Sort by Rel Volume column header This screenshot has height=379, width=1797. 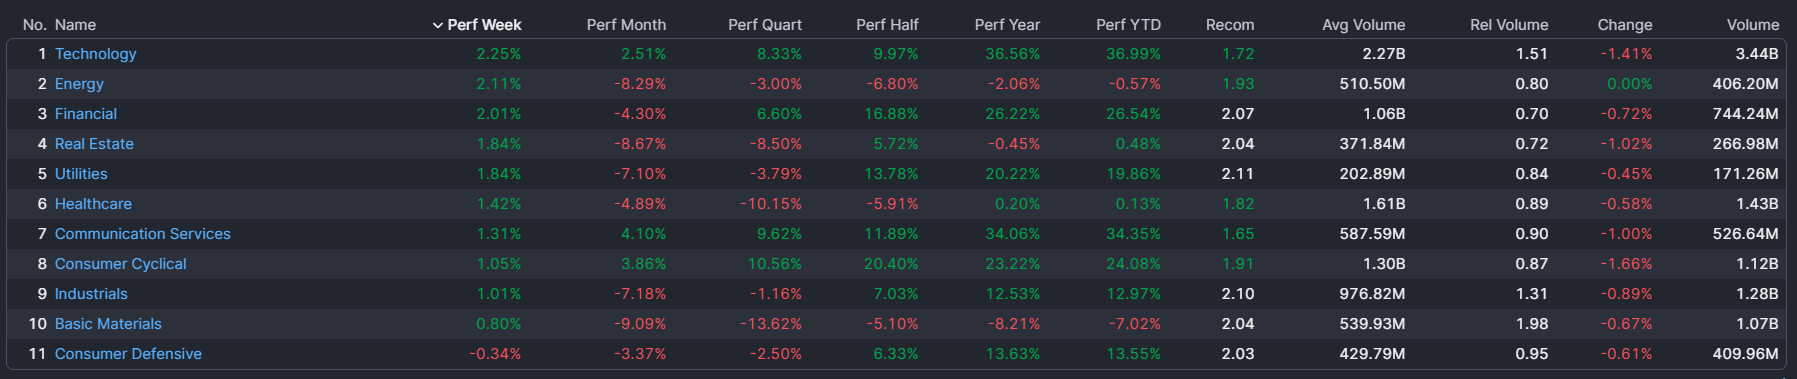[x=1509, y=25]
